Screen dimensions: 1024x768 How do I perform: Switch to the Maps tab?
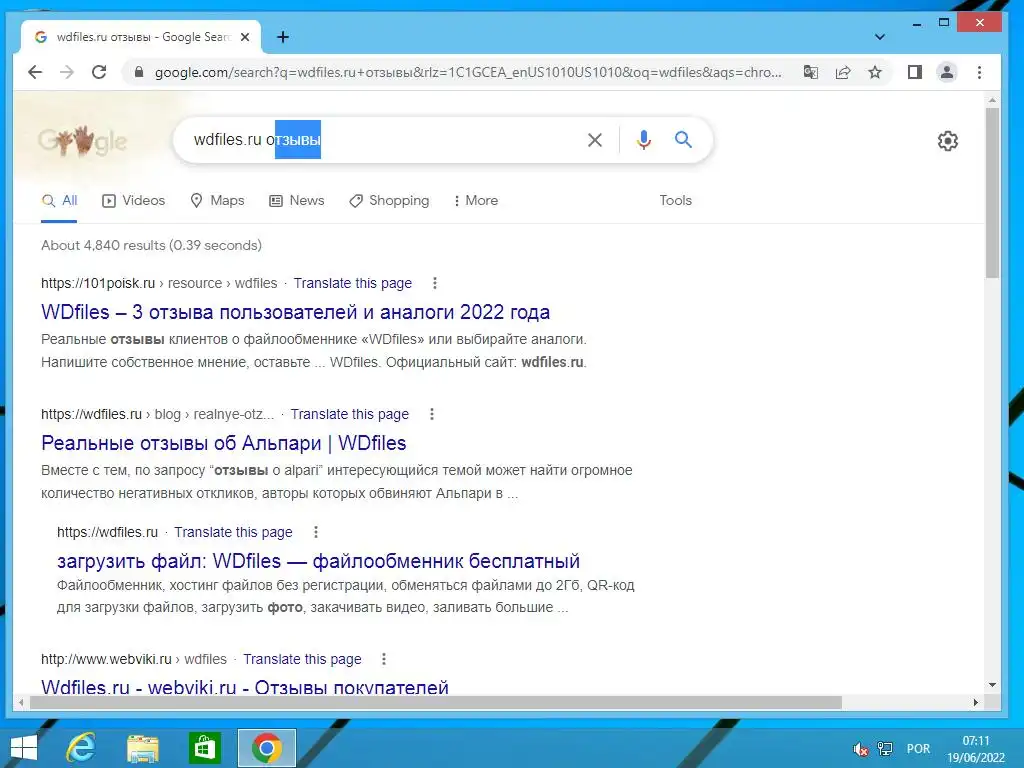(217, 200)
